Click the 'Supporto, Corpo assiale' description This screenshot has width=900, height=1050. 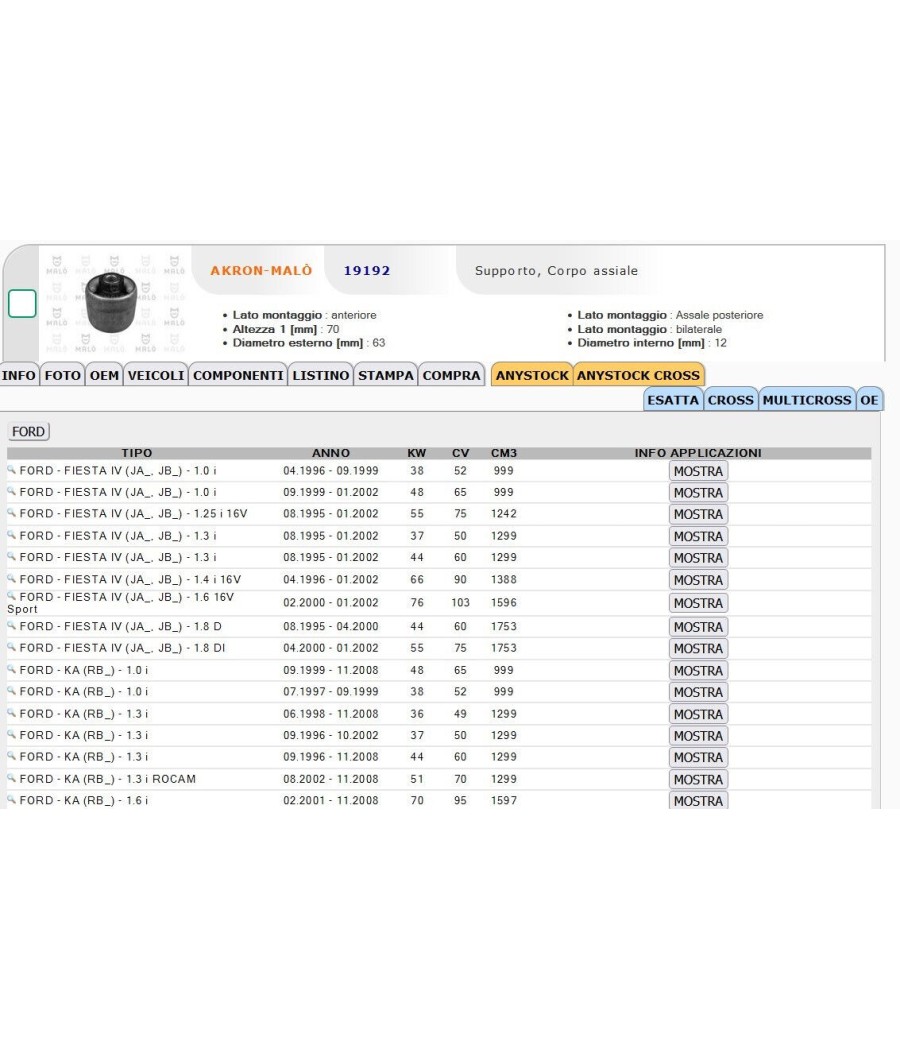(556, 271)
